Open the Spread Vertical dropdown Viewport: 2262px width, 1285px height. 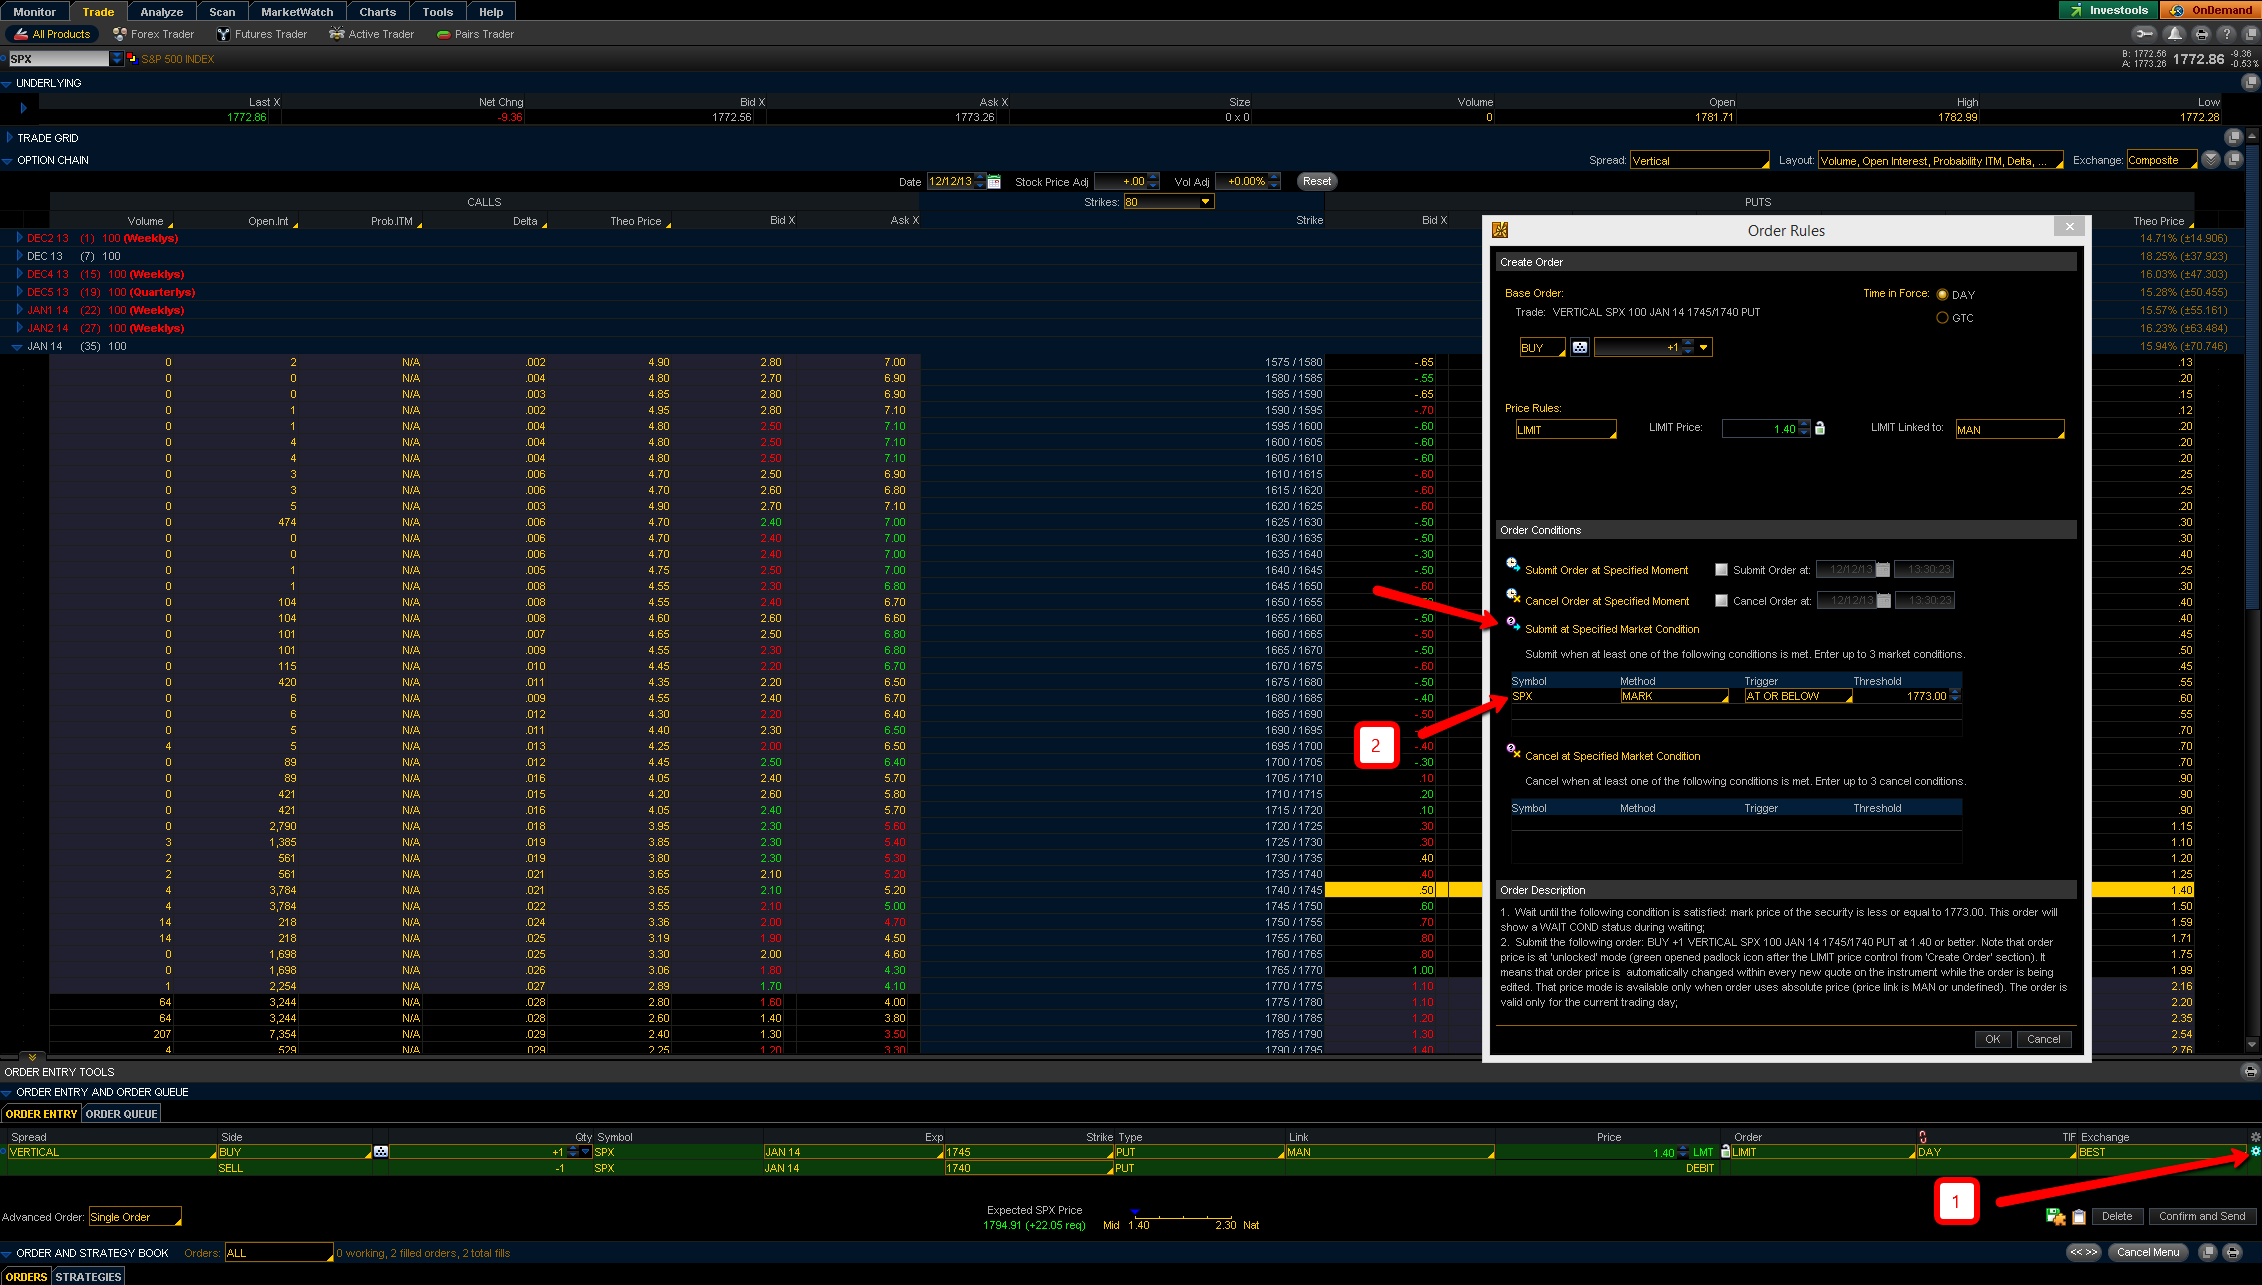tap(1700, 160)
